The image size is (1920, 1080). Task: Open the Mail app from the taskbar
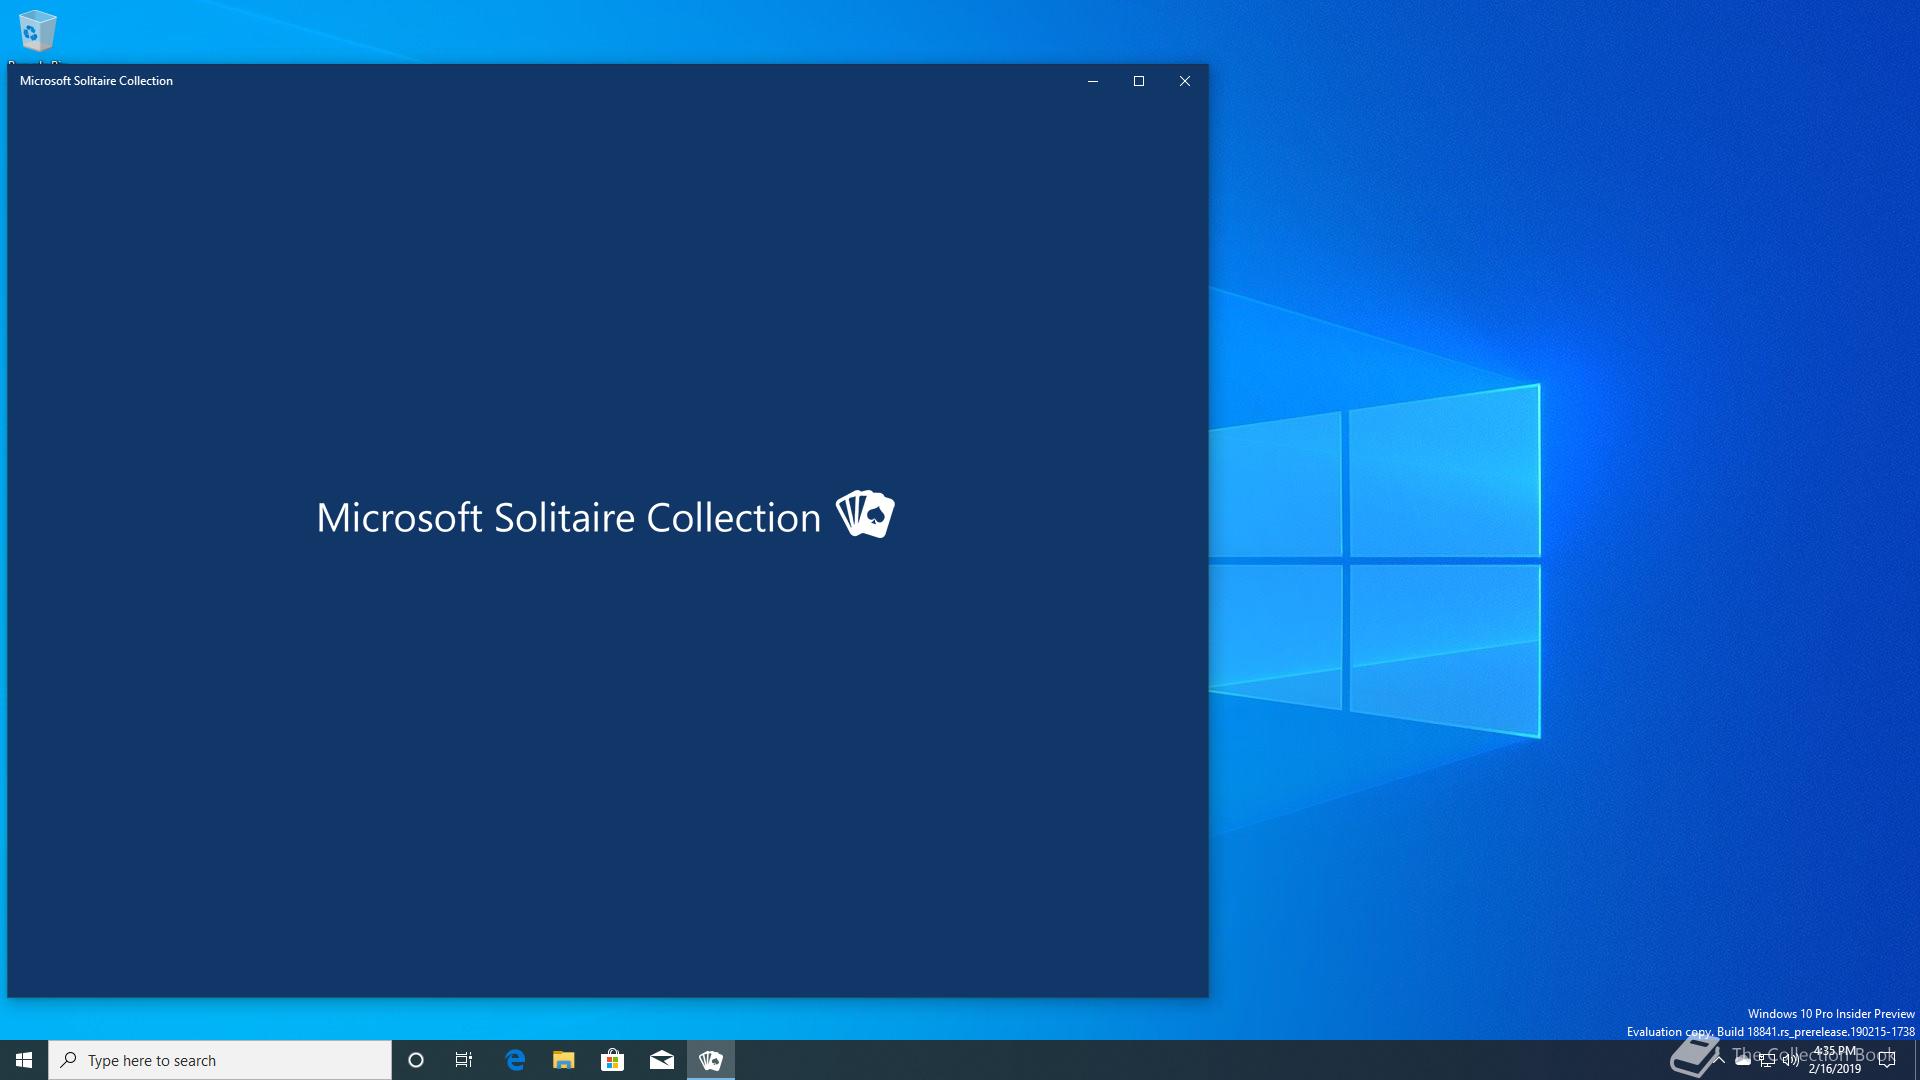tap(662, 1060)
